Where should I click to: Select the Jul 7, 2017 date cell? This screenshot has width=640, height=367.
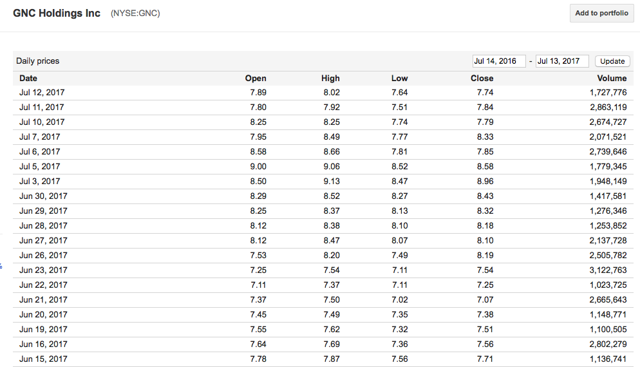39,137
